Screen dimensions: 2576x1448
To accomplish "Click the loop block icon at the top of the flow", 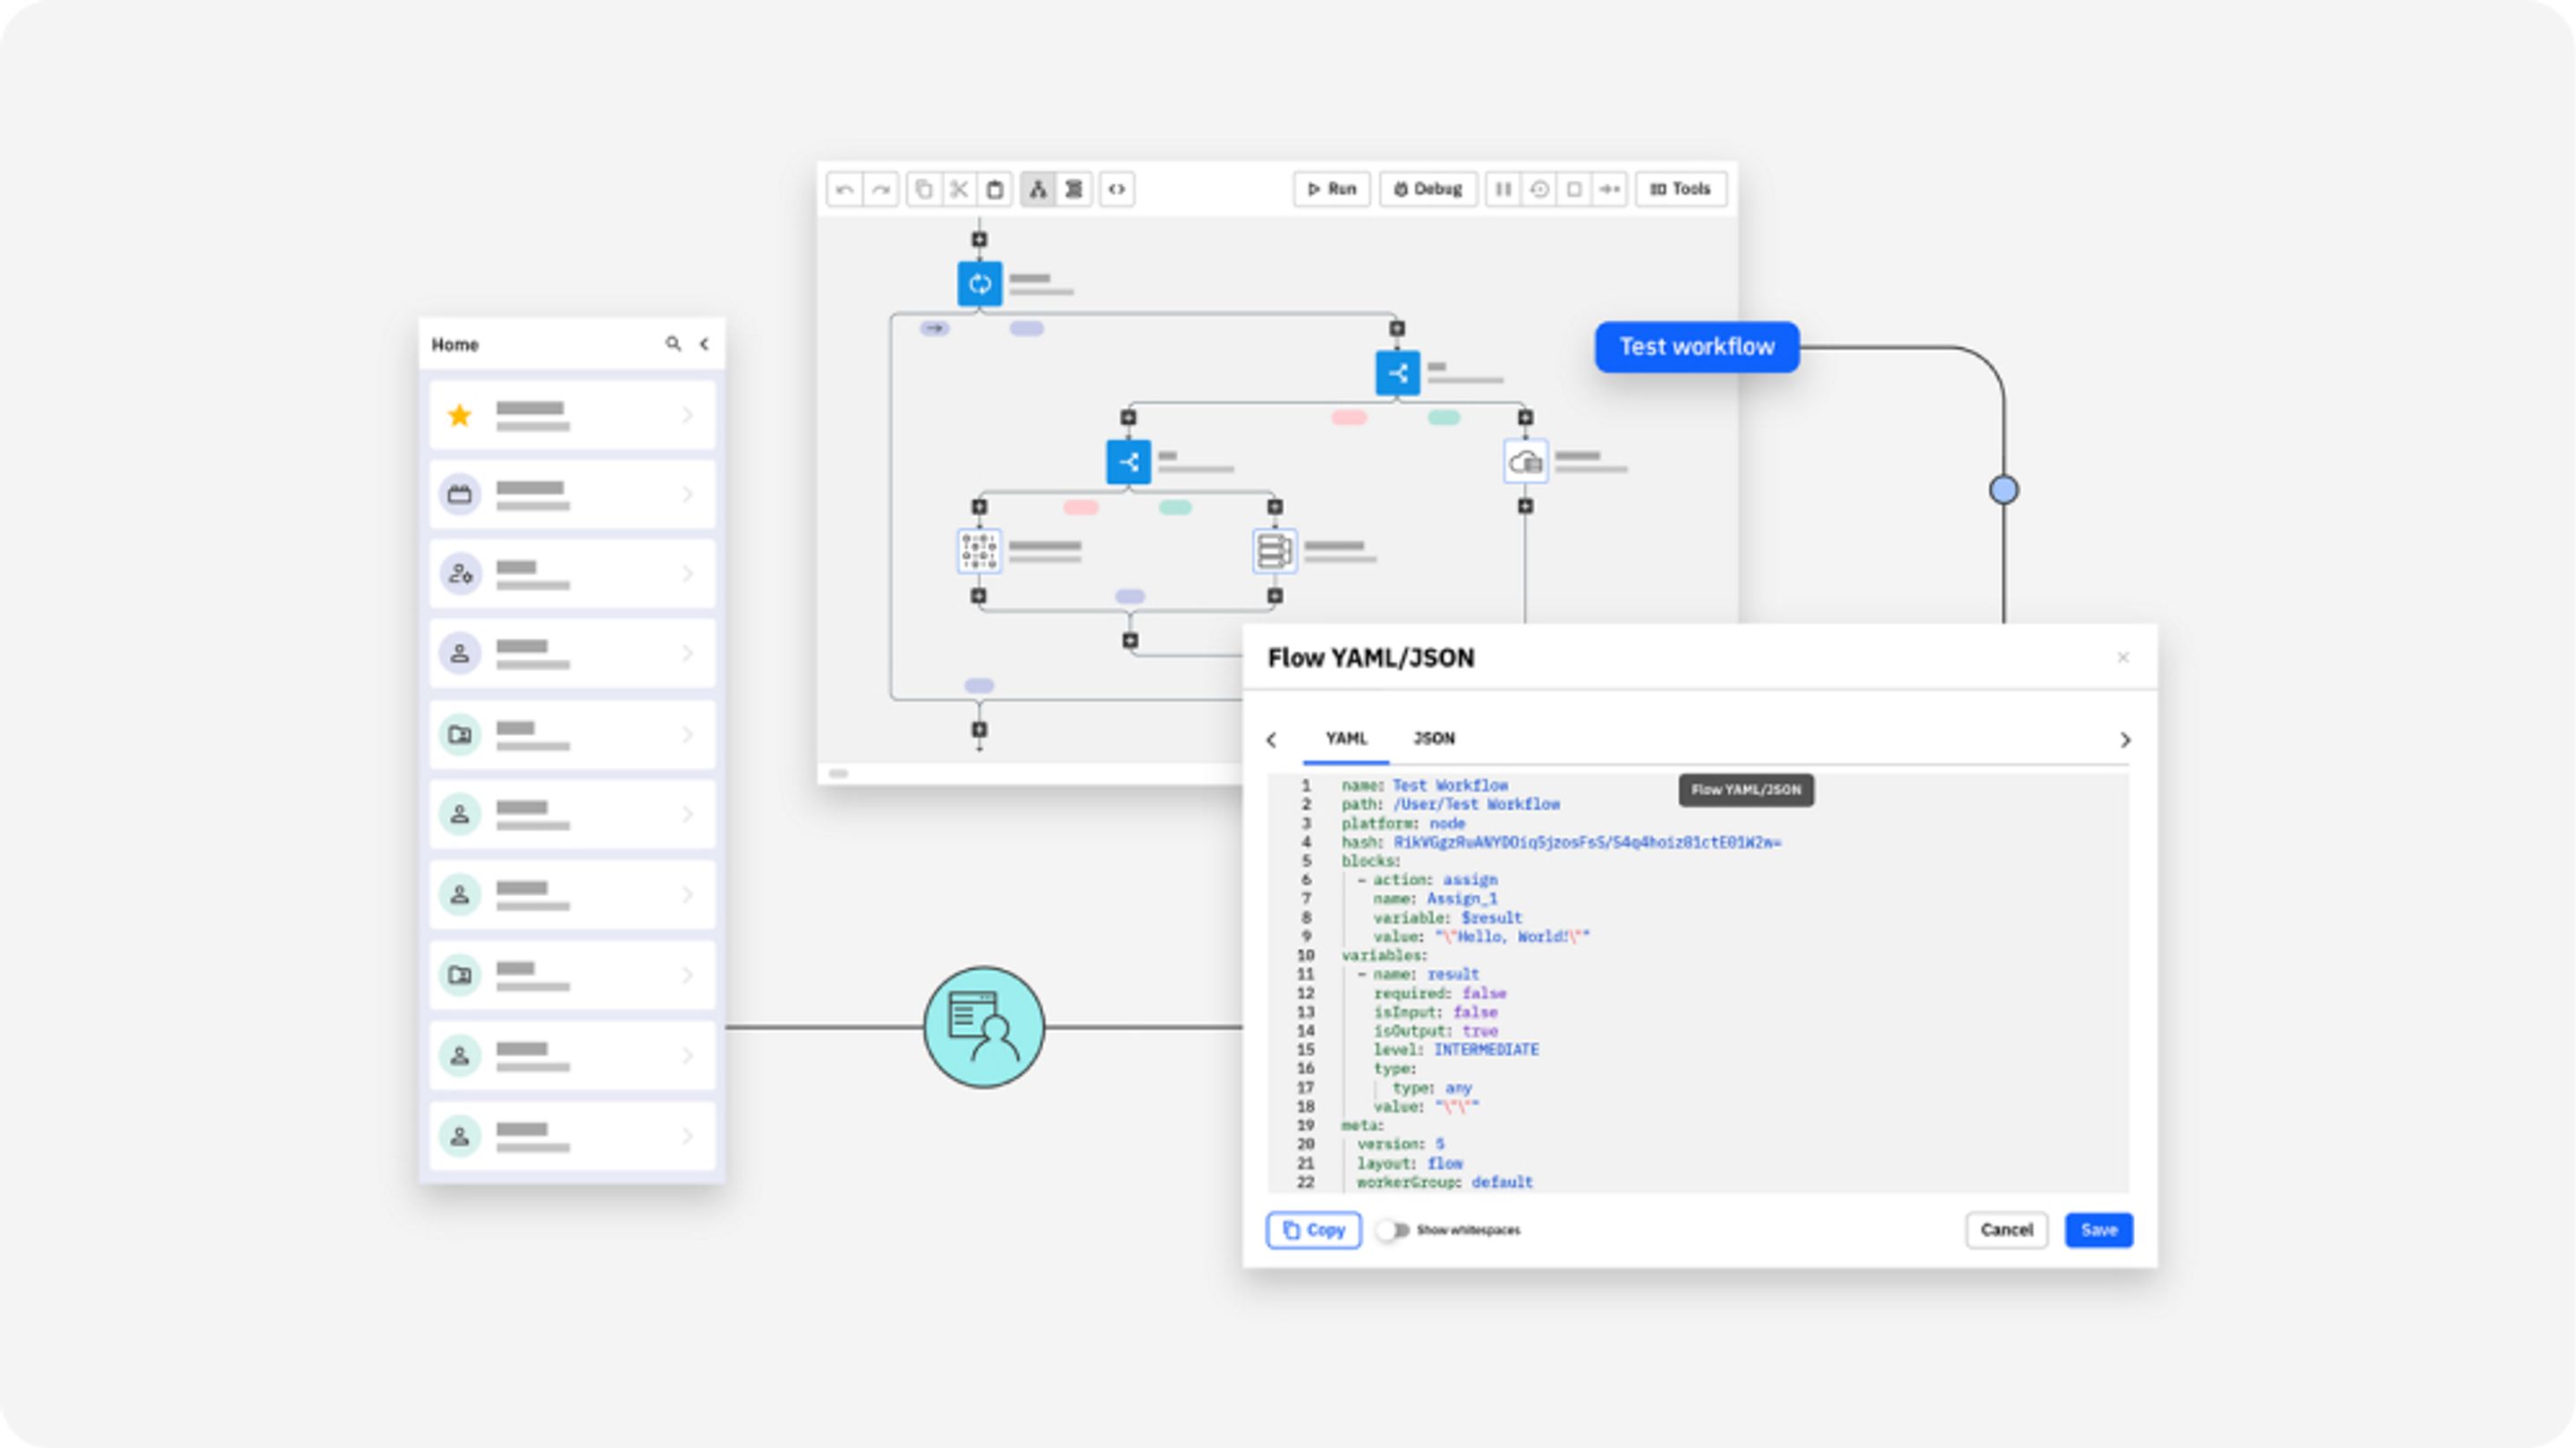I will 979,284.
